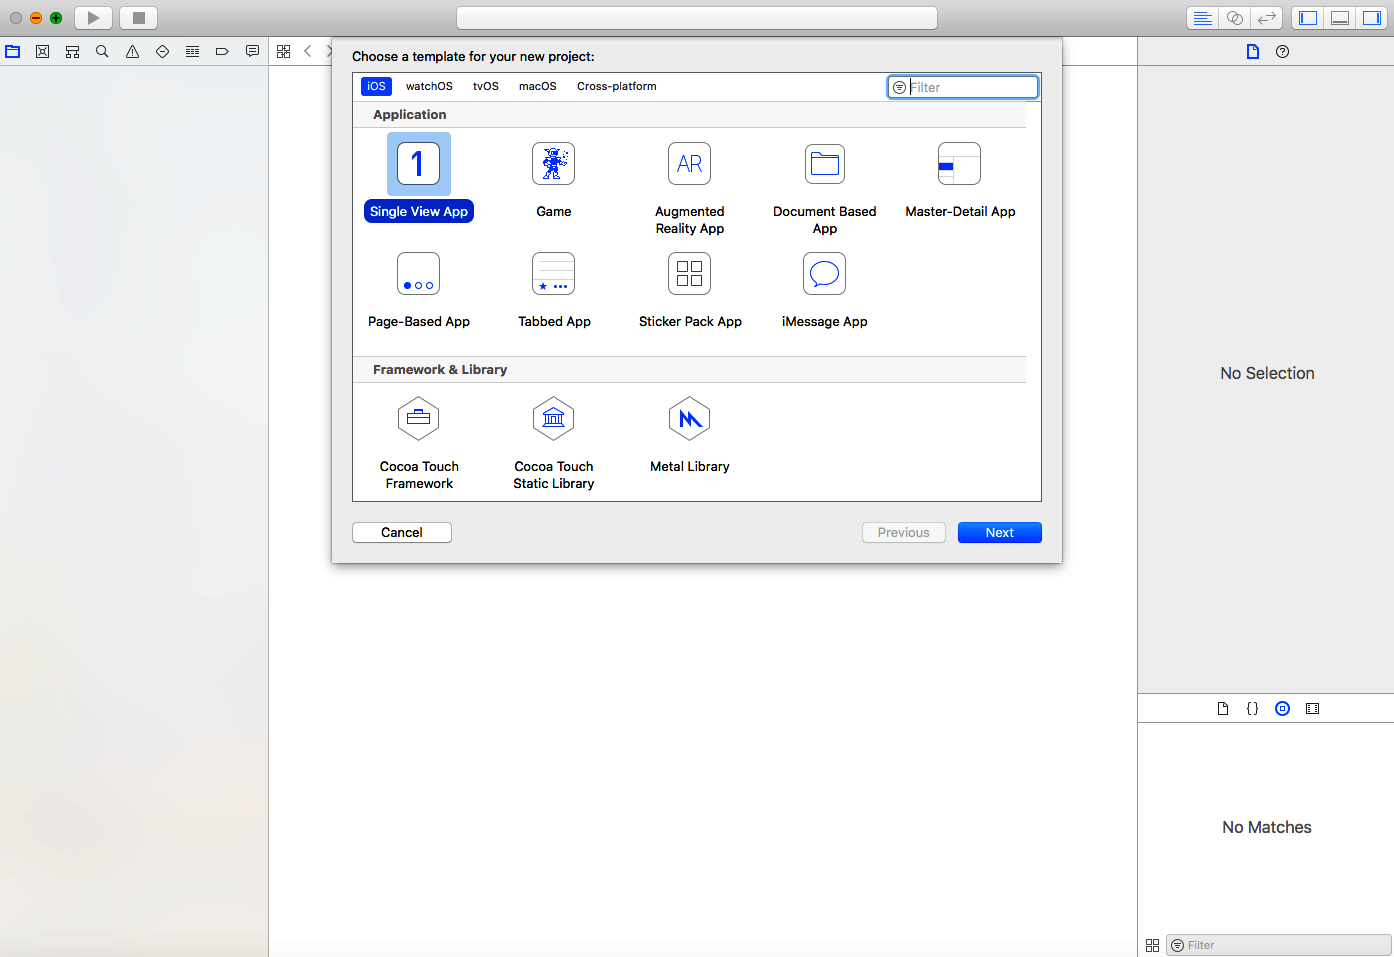Show the File inspector
Viewport: 1394px width, 957px height.
click(1253, 51)
